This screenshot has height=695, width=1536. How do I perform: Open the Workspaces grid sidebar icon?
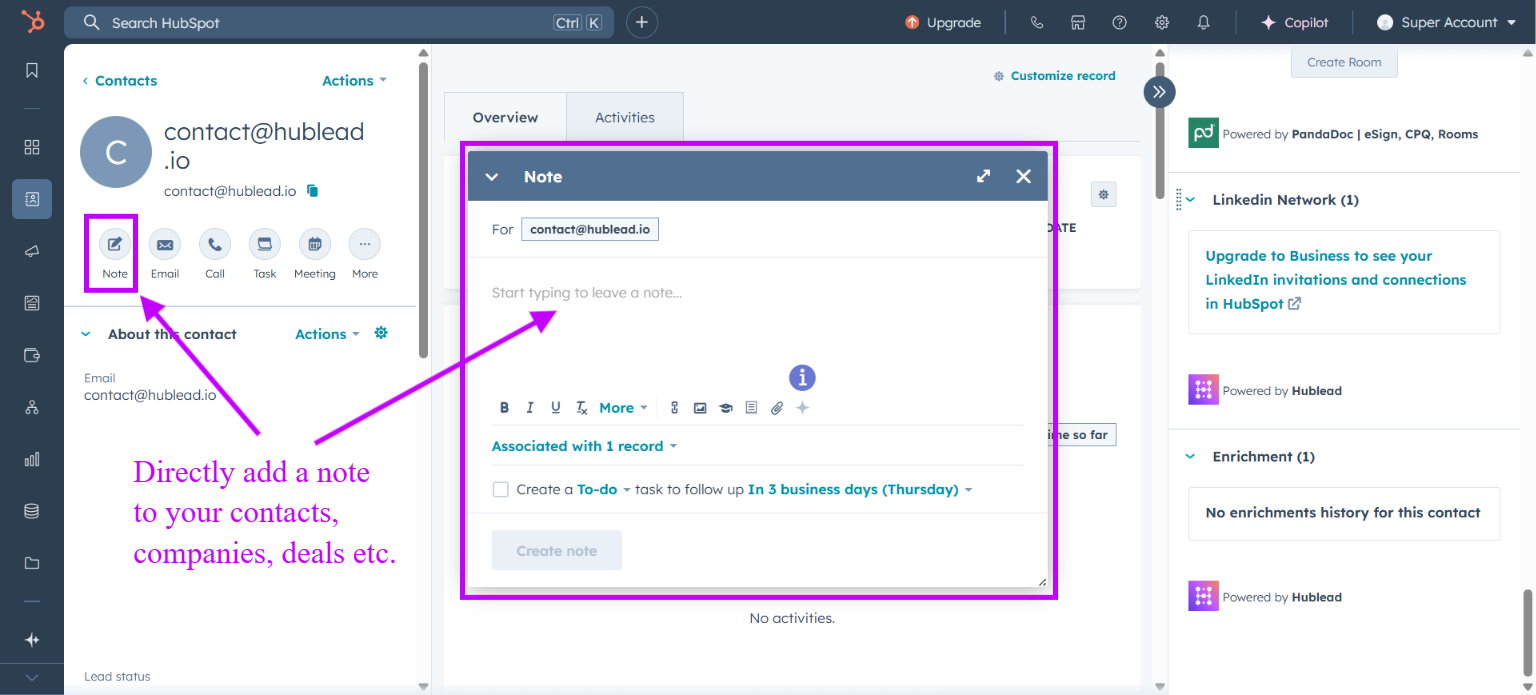pos(32,147)
